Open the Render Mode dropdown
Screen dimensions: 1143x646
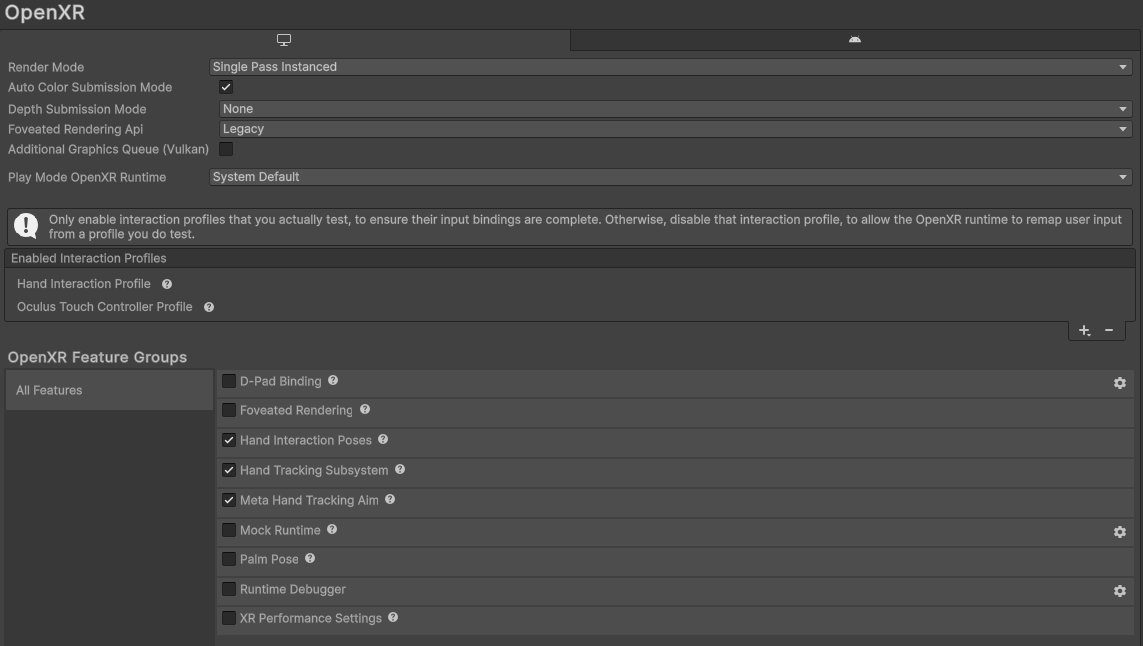pyautogui.click(x=670, y=67)
